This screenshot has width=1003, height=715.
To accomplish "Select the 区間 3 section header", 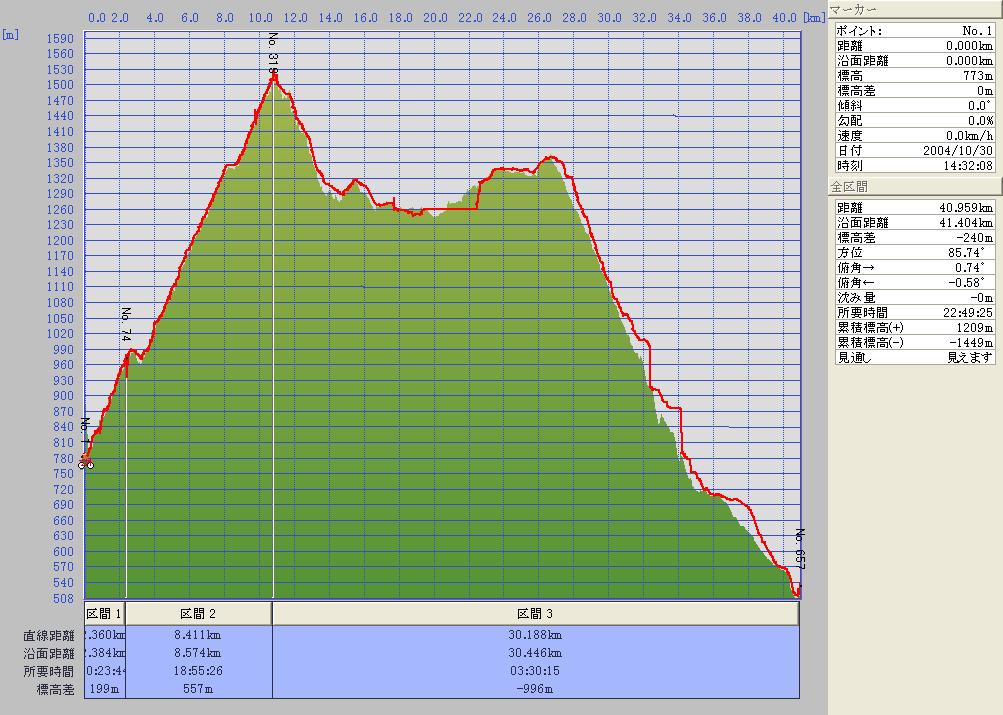I will coord(535,613).
